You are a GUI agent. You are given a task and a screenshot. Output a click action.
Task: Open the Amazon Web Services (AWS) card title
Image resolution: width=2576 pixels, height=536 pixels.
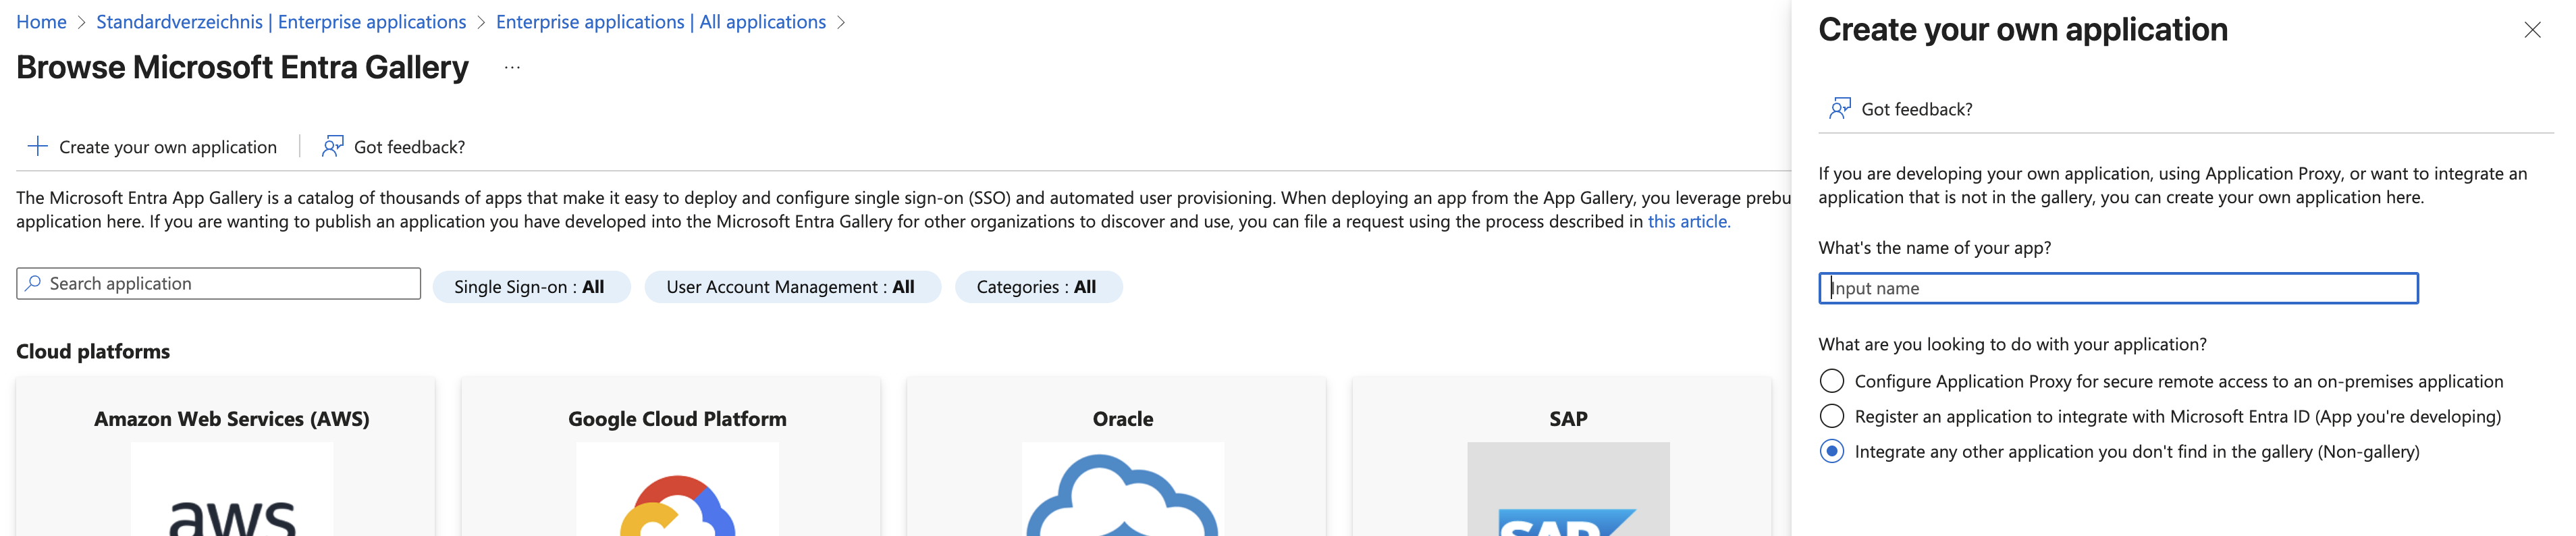click(232, 419)
